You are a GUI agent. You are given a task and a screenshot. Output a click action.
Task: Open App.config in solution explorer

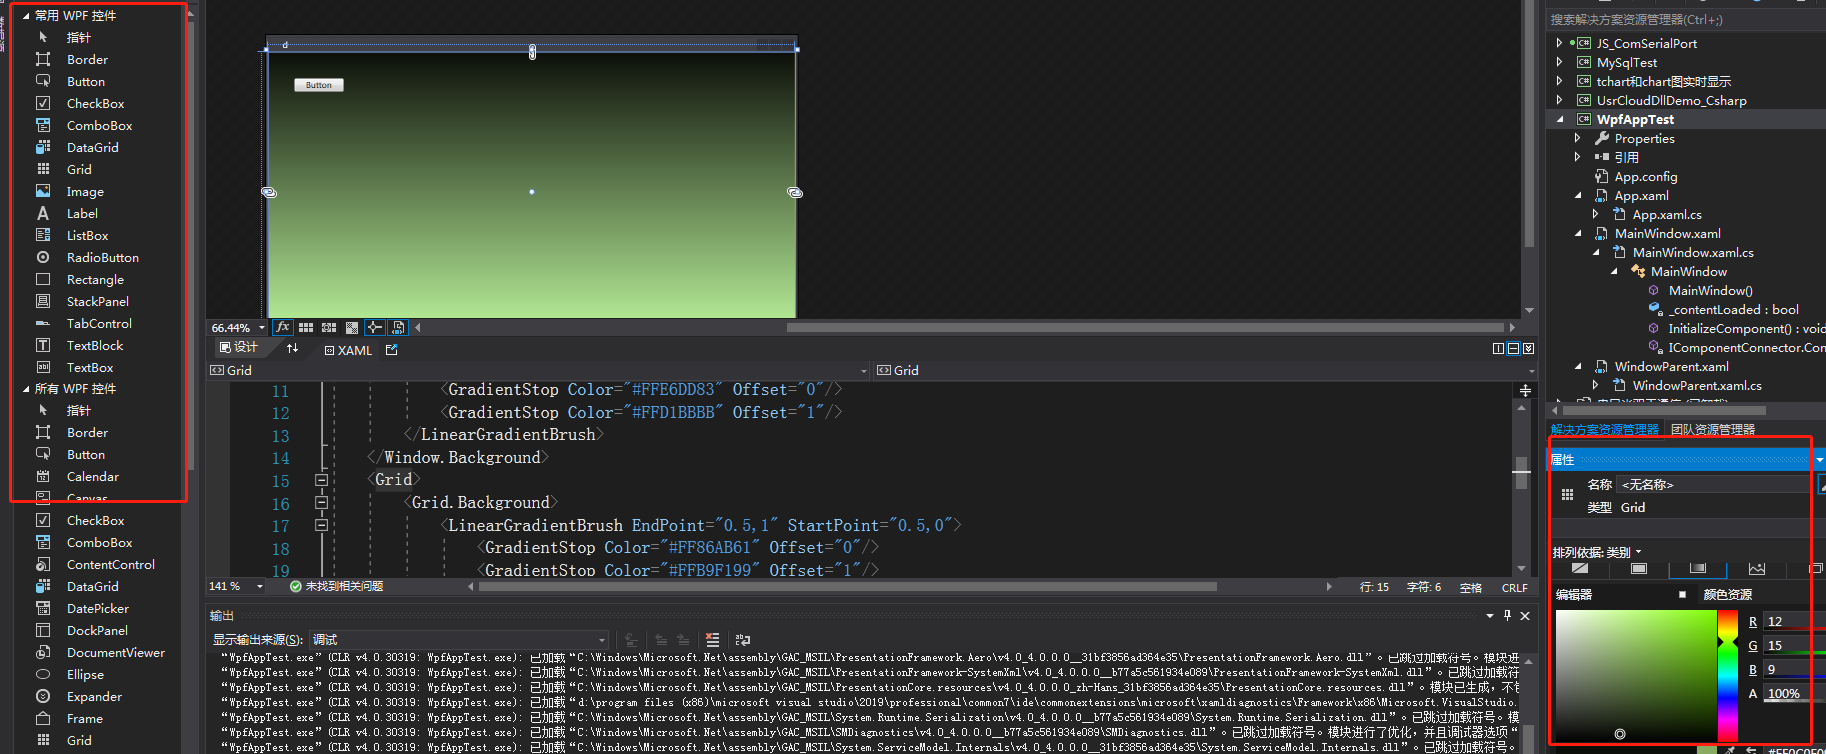(1645, 176)
